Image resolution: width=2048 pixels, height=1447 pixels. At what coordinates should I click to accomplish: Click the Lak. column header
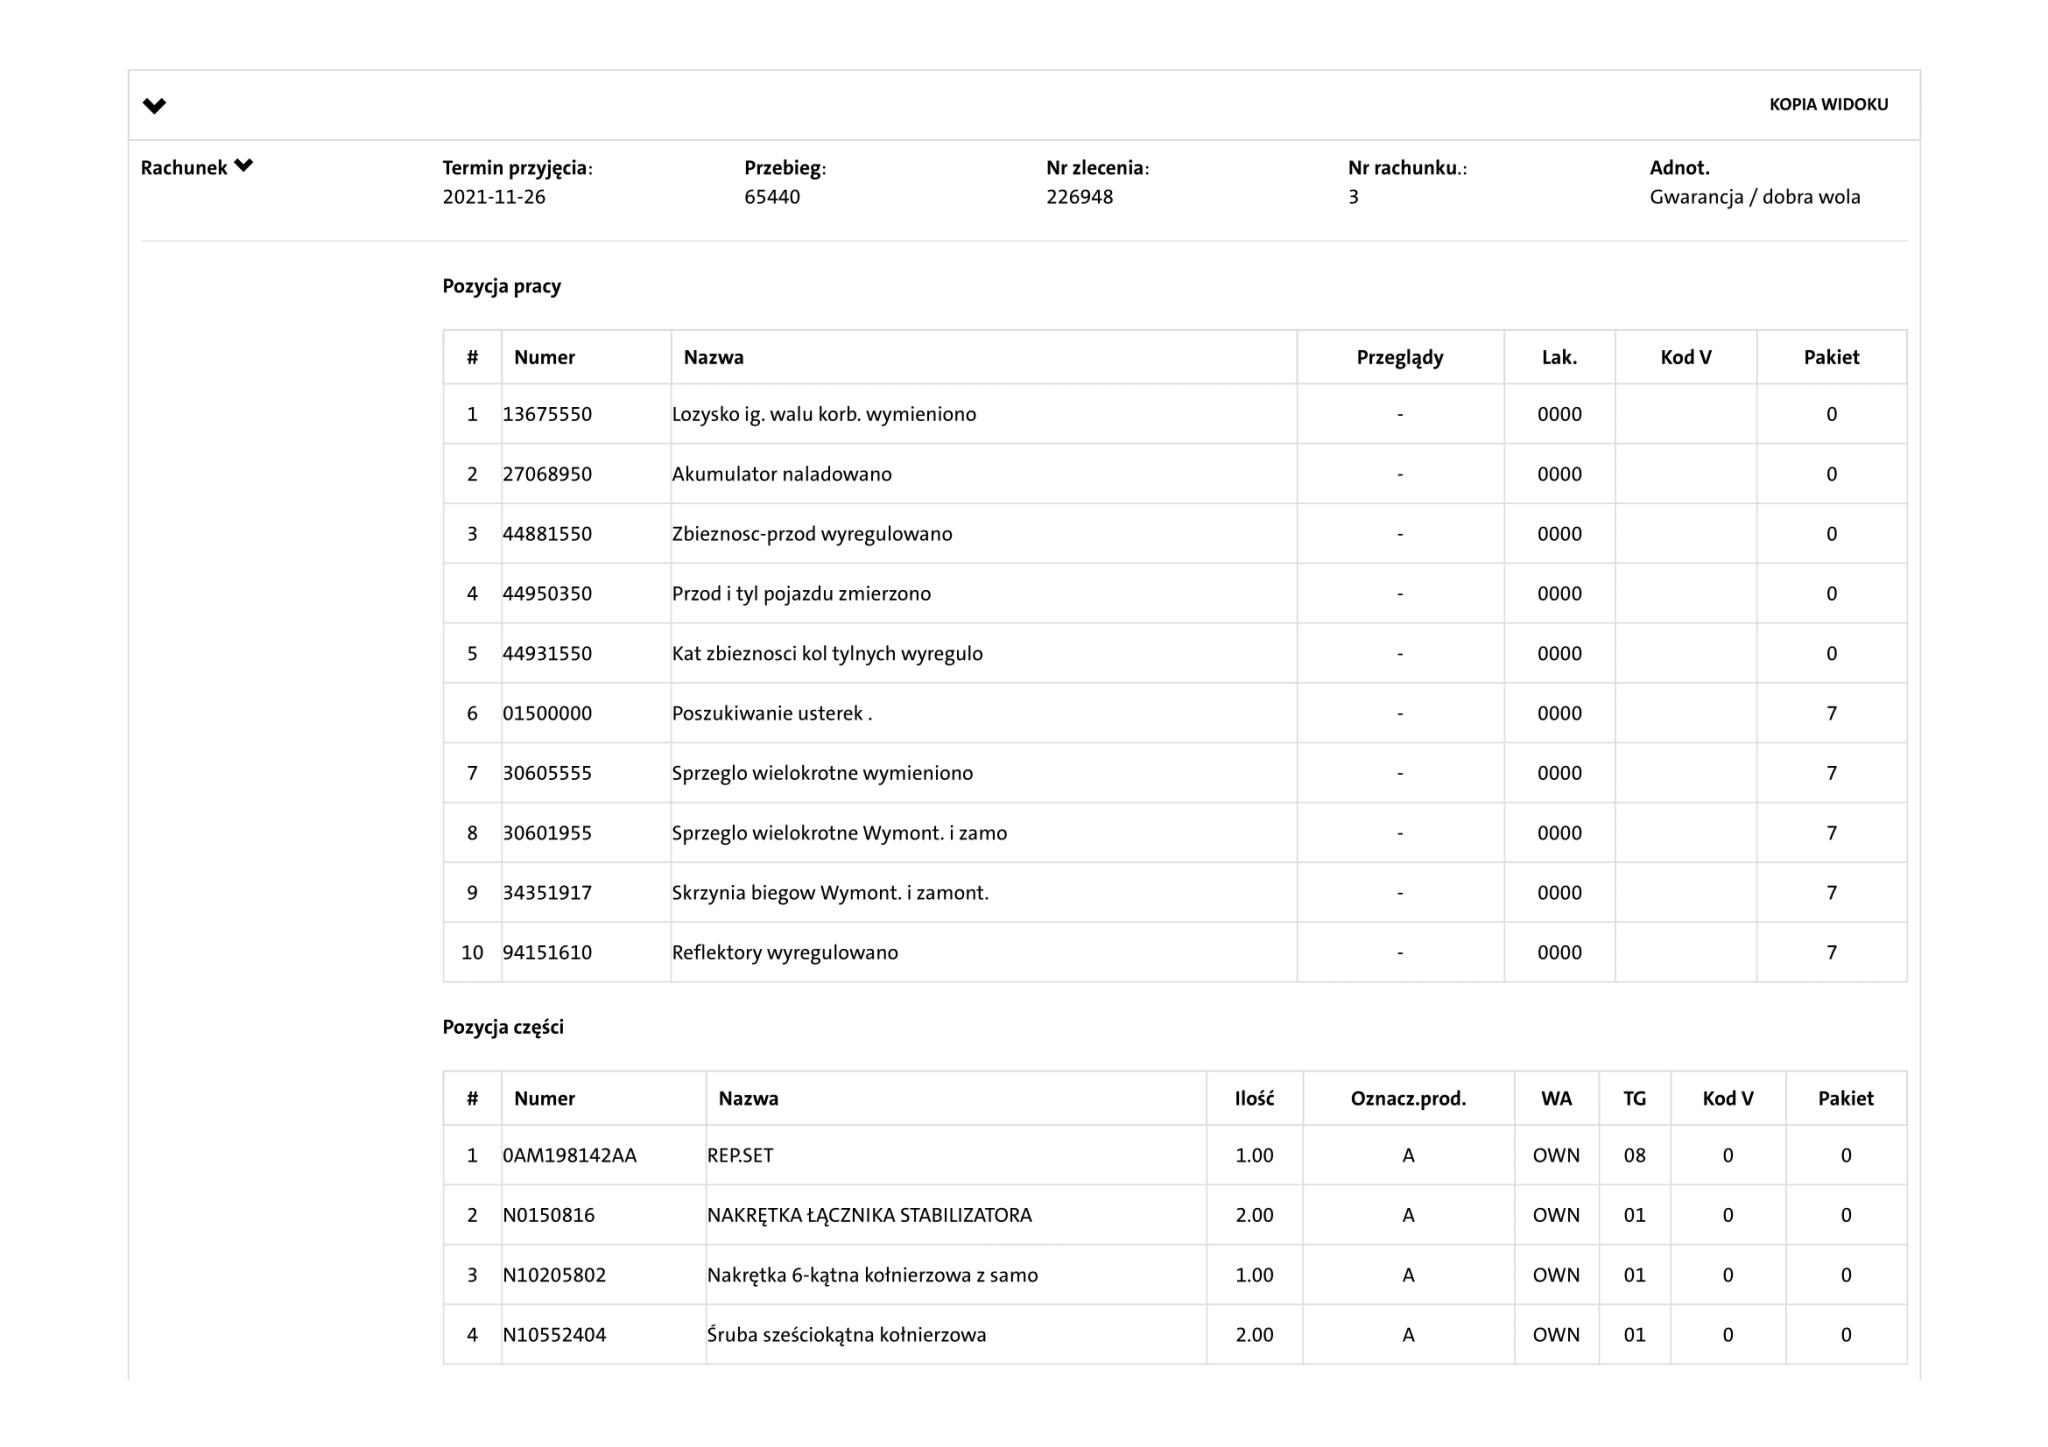pos(1558,357)
